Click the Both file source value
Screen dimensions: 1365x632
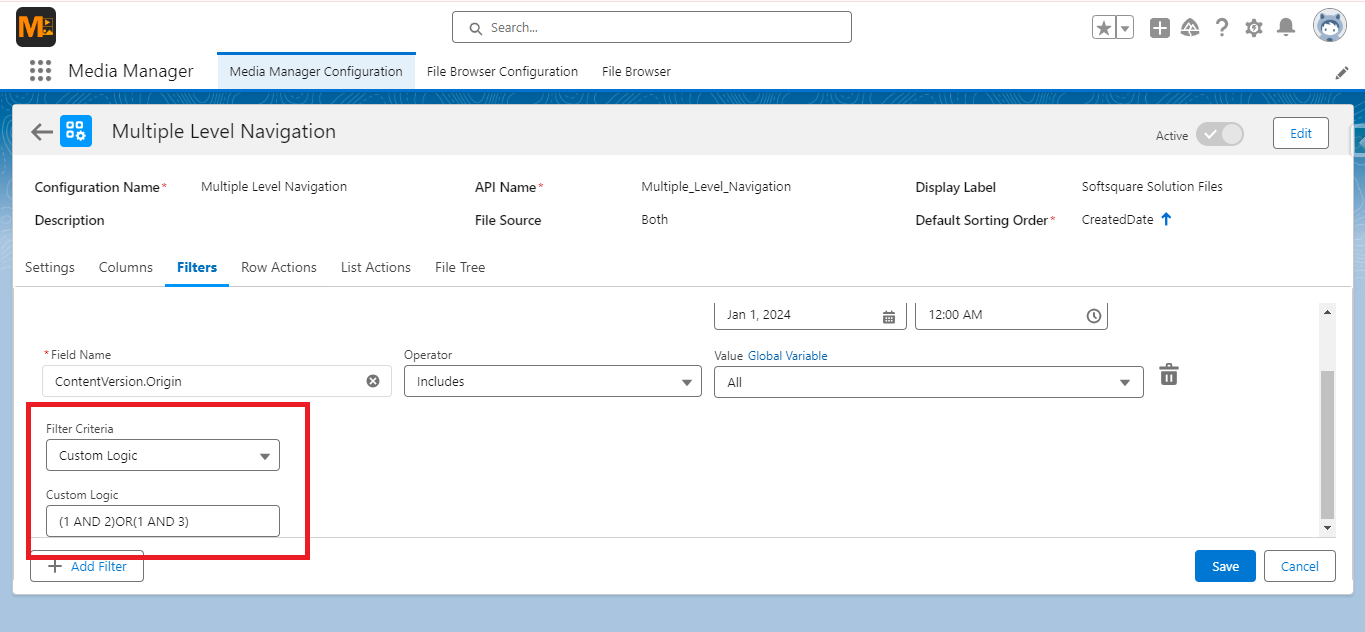click(655, 220)
